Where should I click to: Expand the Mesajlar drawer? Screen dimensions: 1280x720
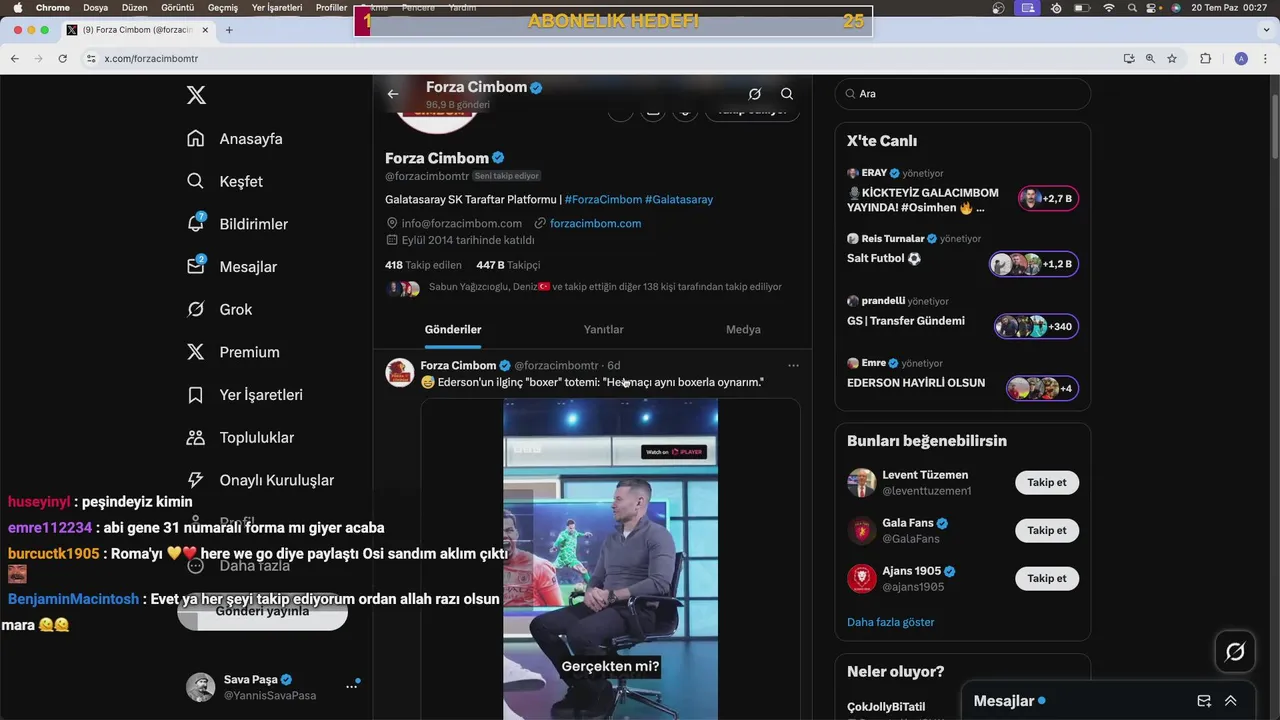pos(1231,701)
